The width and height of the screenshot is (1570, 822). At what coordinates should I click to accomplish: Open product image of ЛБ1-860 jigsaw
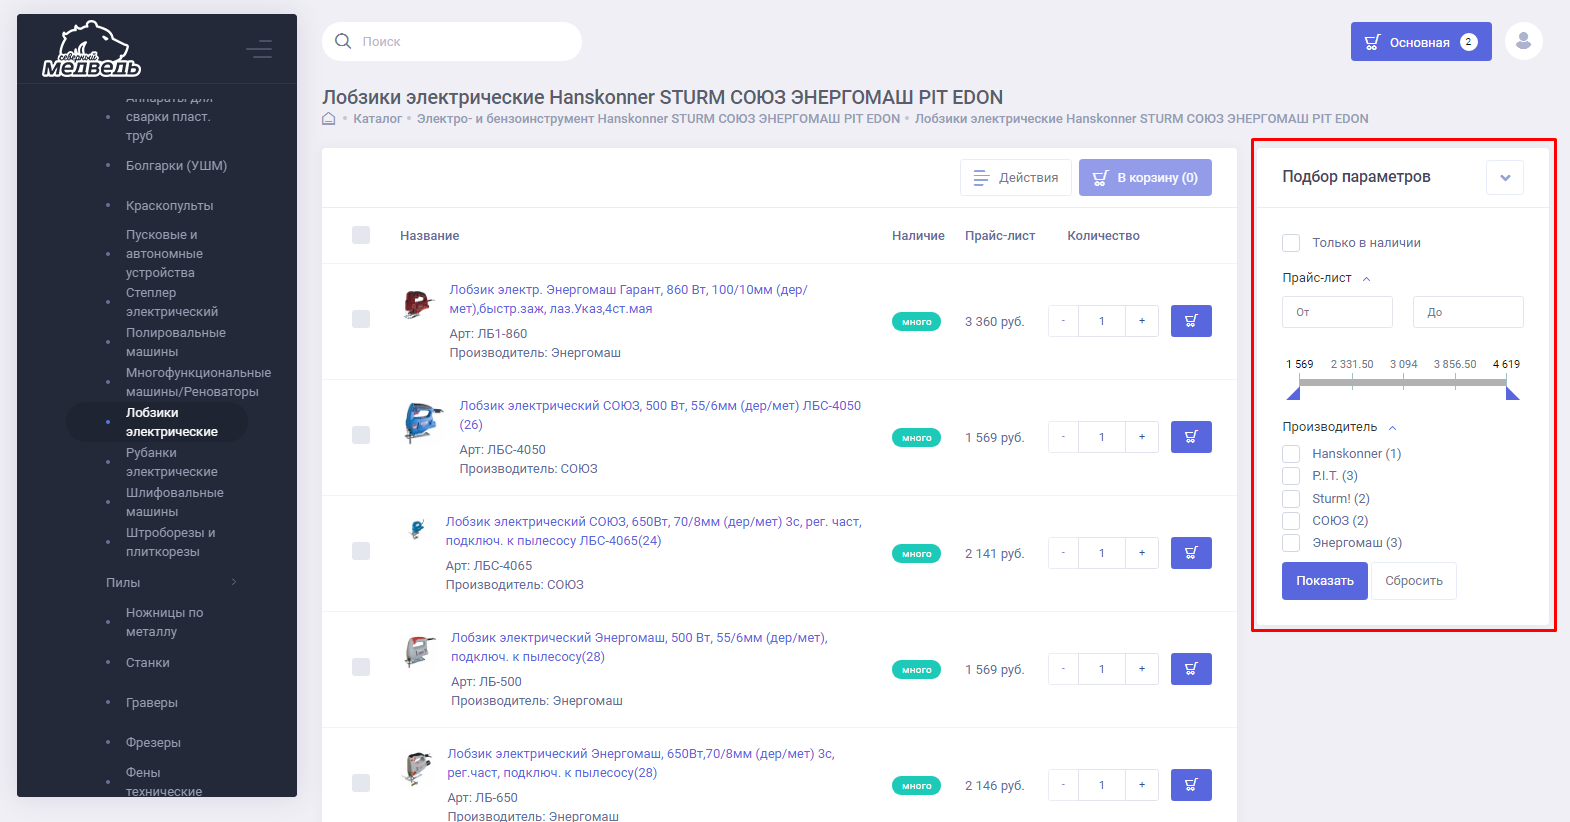[x=417, y=303]
